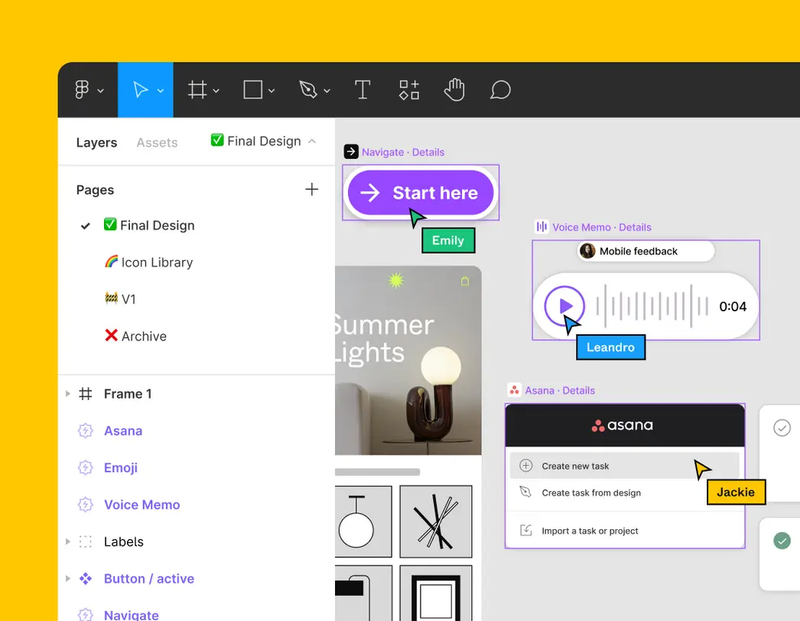This screenshot has width=800, height=621.
Task: Open the Navigate · Details label
Action: [403, 152]
